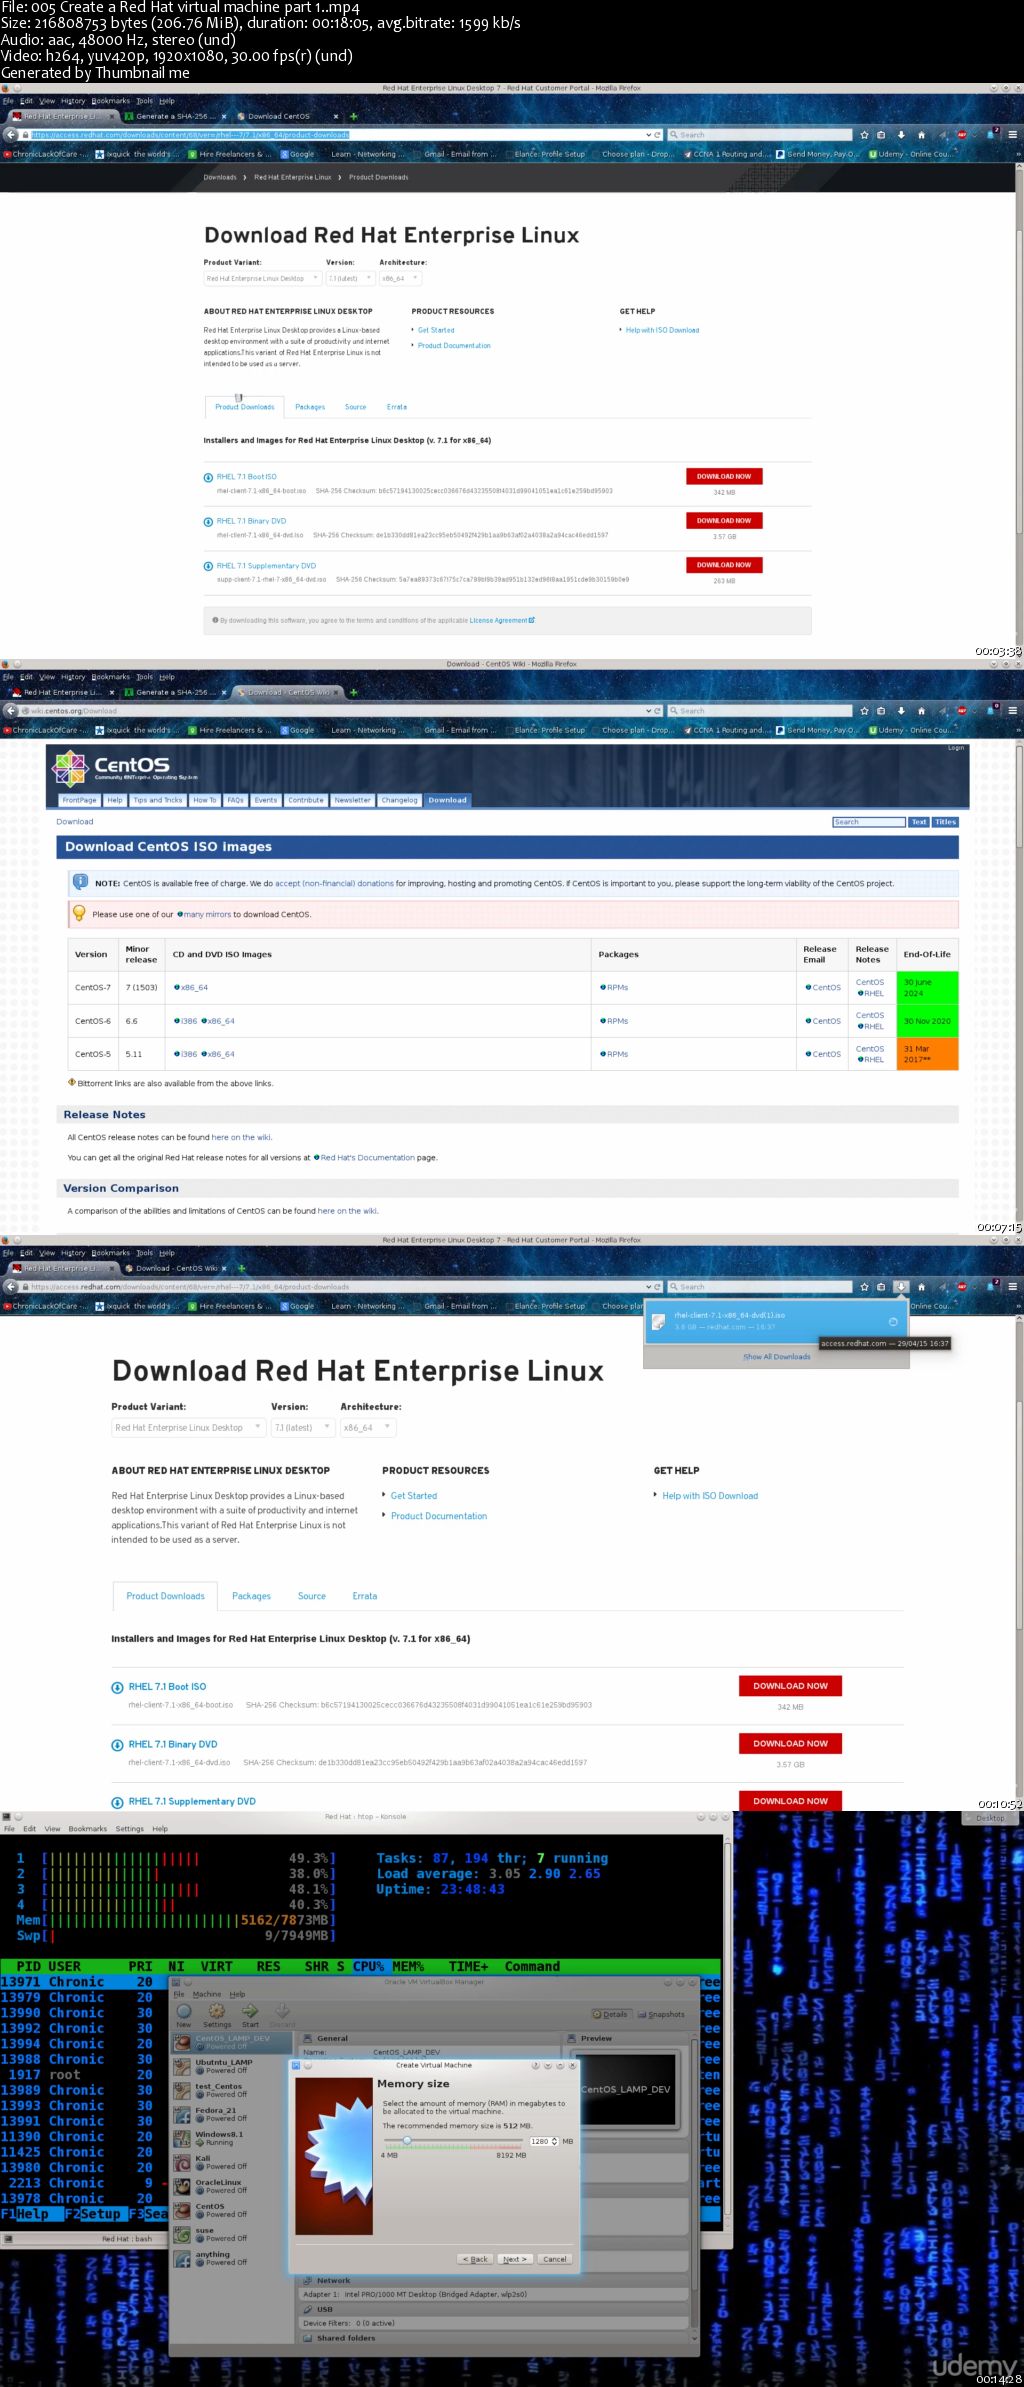Image resolution: width=1024 pixels, height=2387 pixels.
Task: Select the Fedora_21 virtual machine icon
Action: pyautogui.click(x=183, y=2114)
